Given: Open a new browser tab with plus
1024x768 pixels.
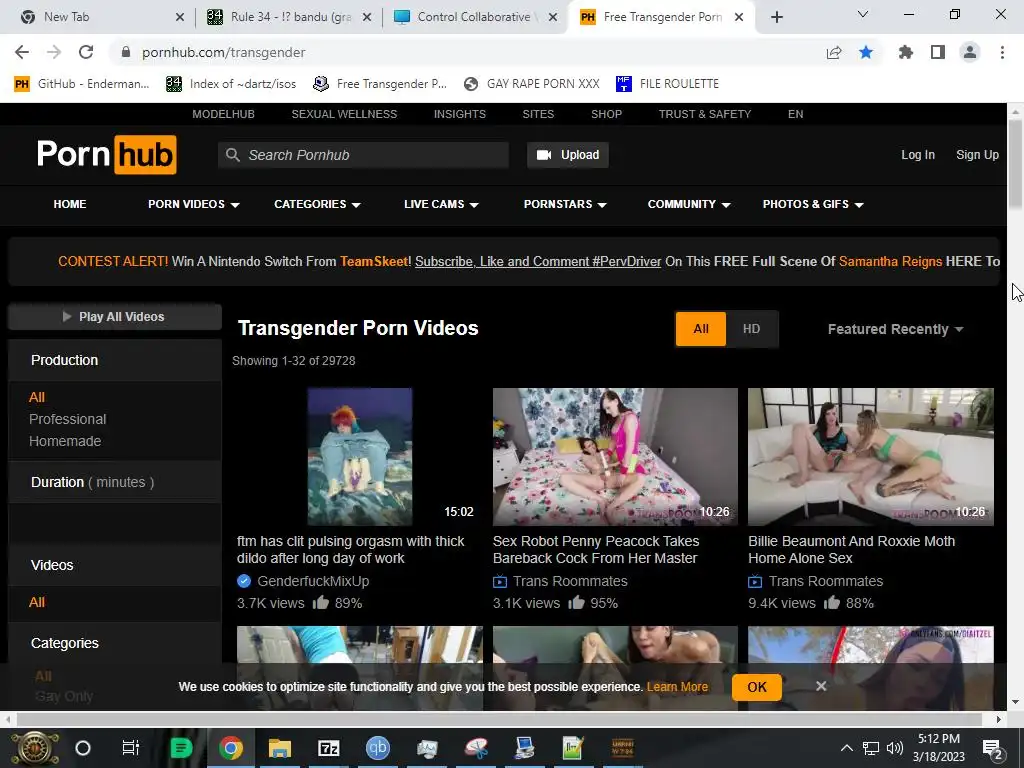Looking at the screenshot, I should tap(776, 18).
